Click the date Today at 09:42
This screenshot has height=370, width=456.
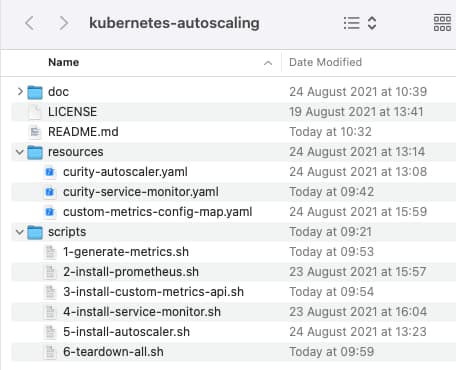(332, 192)
